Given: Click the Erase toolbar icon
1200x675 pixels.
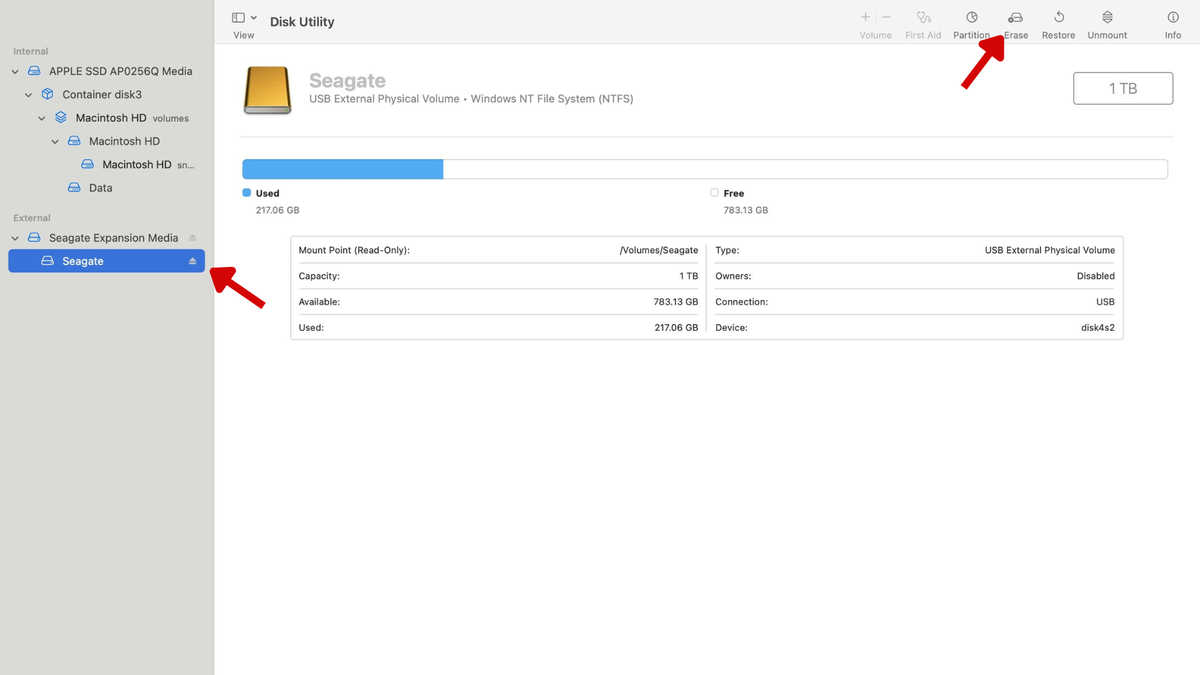Looking at the screenshot, I should (1016, 18).
